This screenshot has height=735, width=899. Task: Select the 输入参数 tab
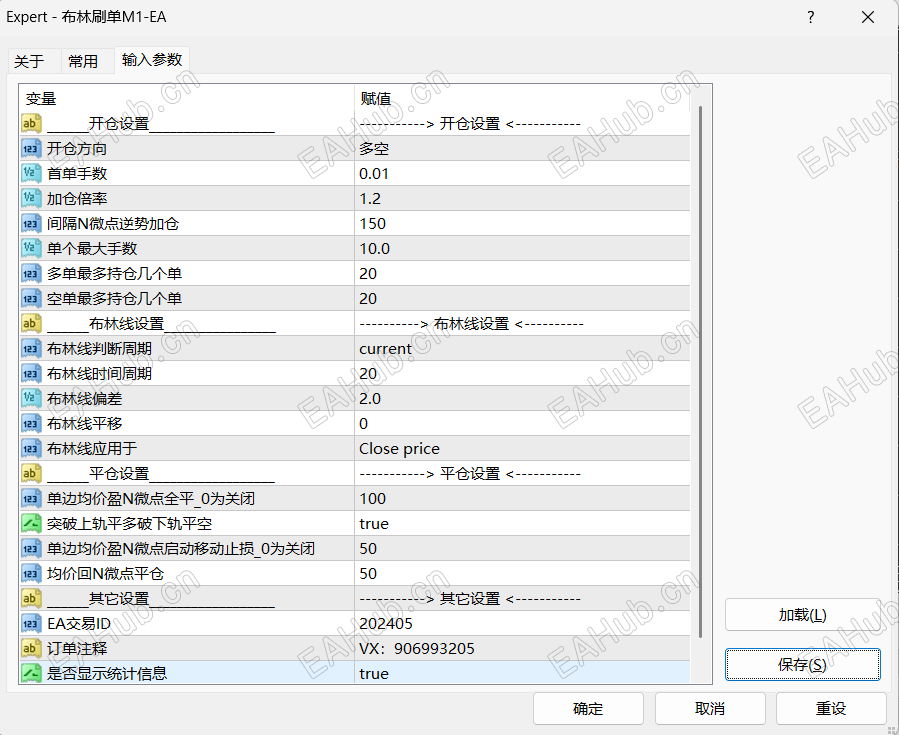[152, 60]
